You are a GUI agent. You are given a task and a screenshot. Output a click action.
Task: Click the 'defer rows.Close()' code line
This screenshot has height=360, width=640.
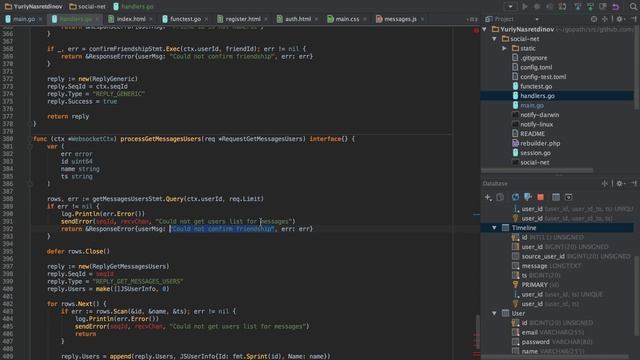tap(78, 251)
